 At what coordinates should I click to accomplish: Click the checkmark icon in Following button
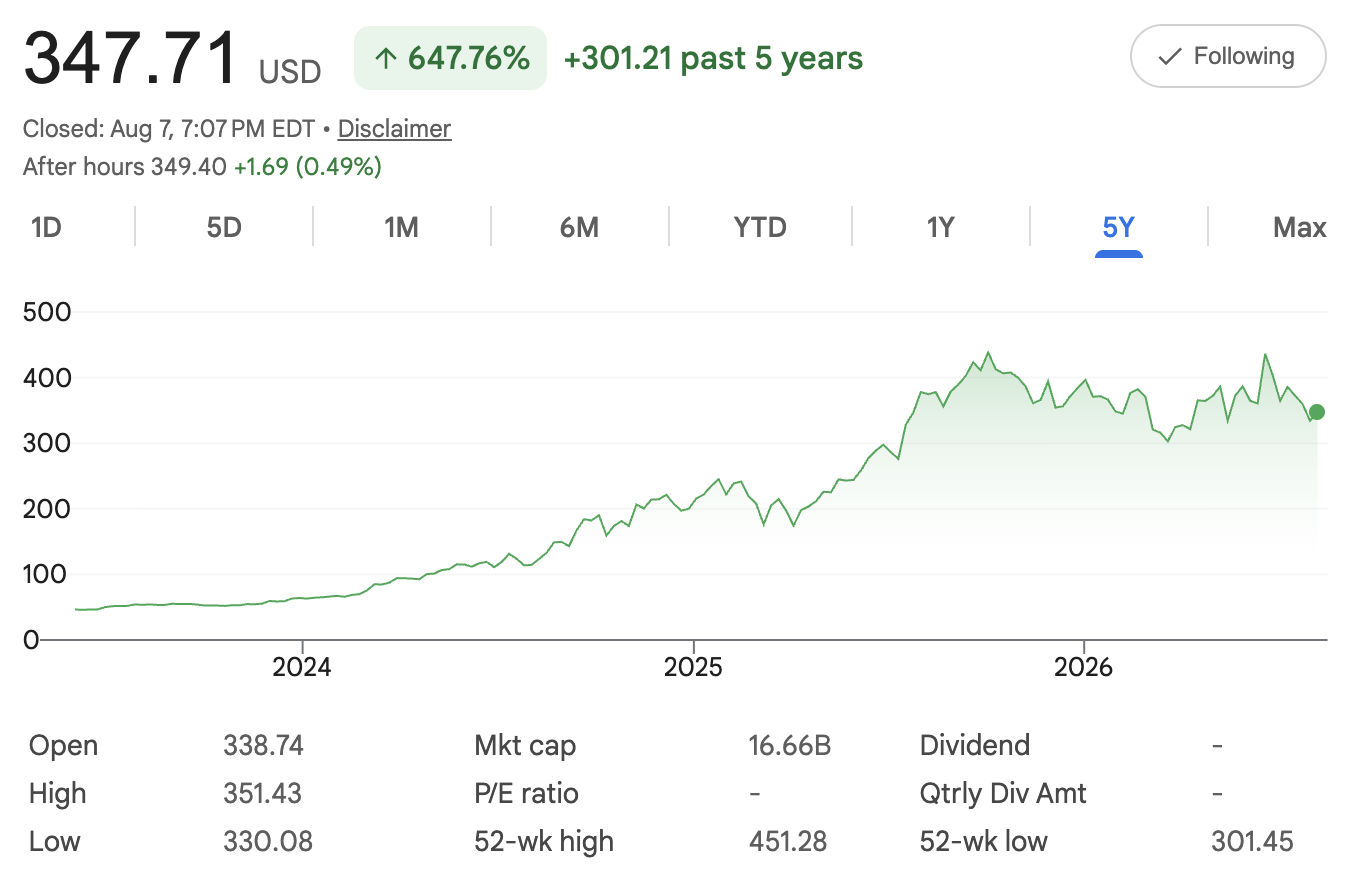click(1169, 57)
